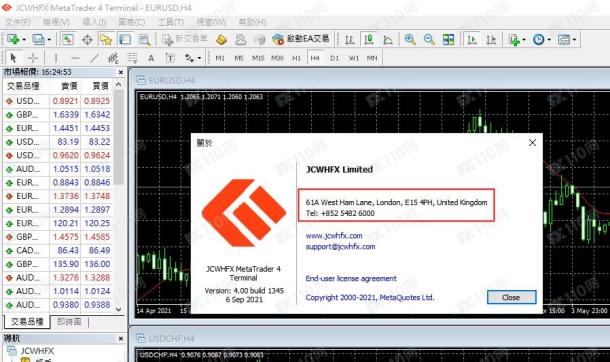
Task: Select JCWHFX node in the Navigator tree
Action: point(37,351)
